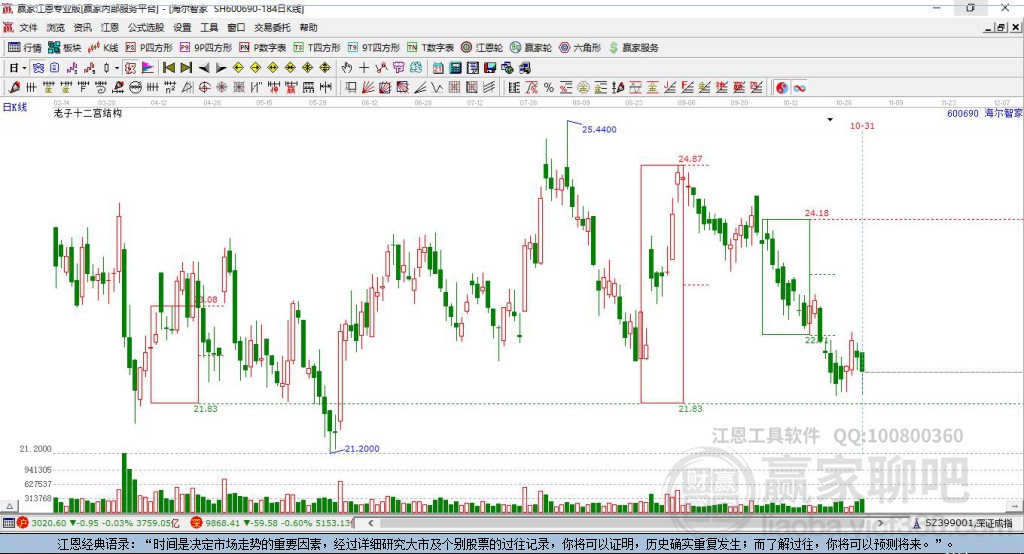The height and width of the screenshot is (554, 1024).
Task: Open the 帮助 menu
Action: point(308,27)
